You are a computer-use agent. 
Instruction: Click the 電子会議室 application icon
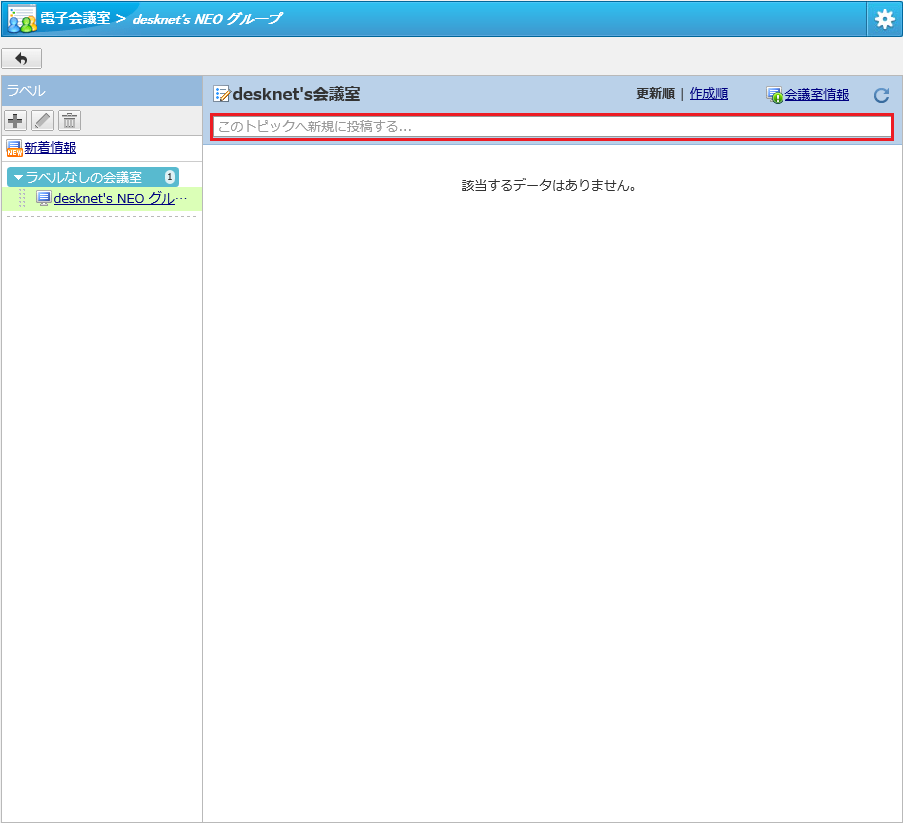point(22,19)
